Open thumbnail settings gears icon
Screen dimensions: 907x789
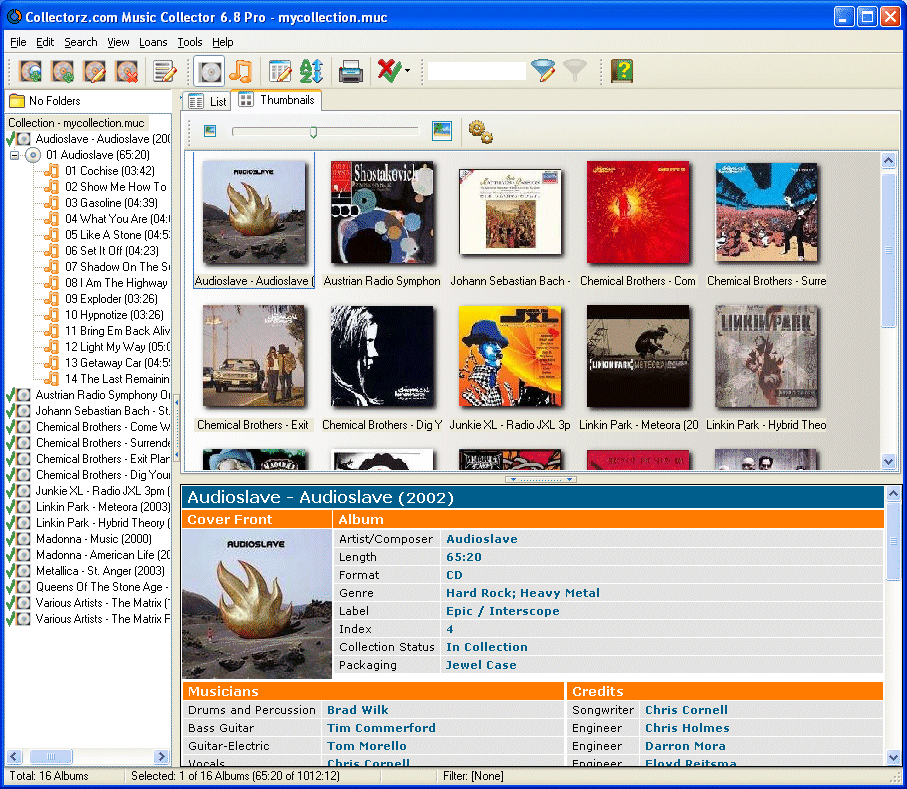(x=480, y=131)
